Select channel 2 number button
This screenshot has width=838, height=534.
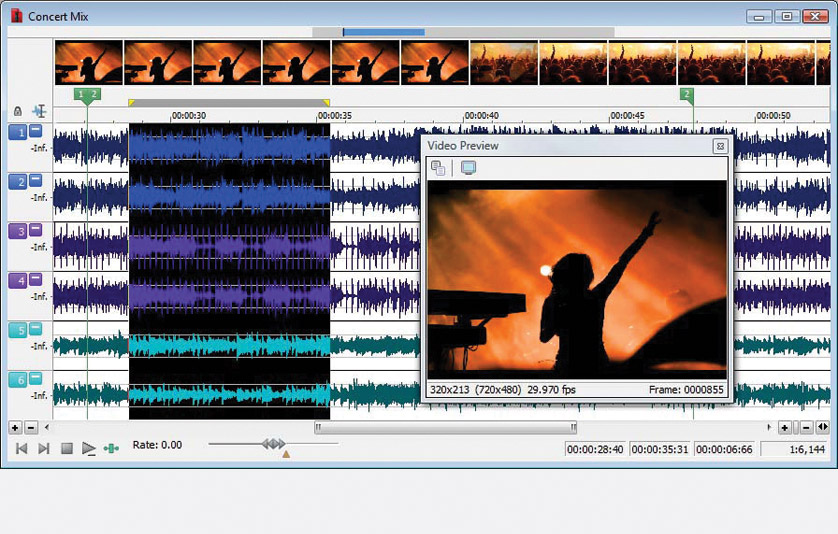pyautogui.click(x=17, y=181)
